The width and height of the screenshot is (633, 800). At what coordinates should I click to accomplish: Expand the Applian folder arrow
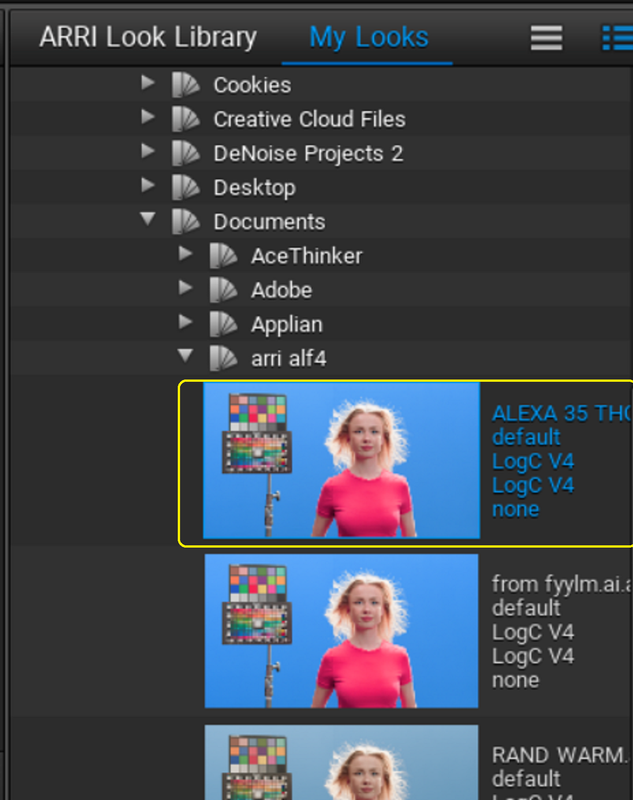(x=186, y=321)
